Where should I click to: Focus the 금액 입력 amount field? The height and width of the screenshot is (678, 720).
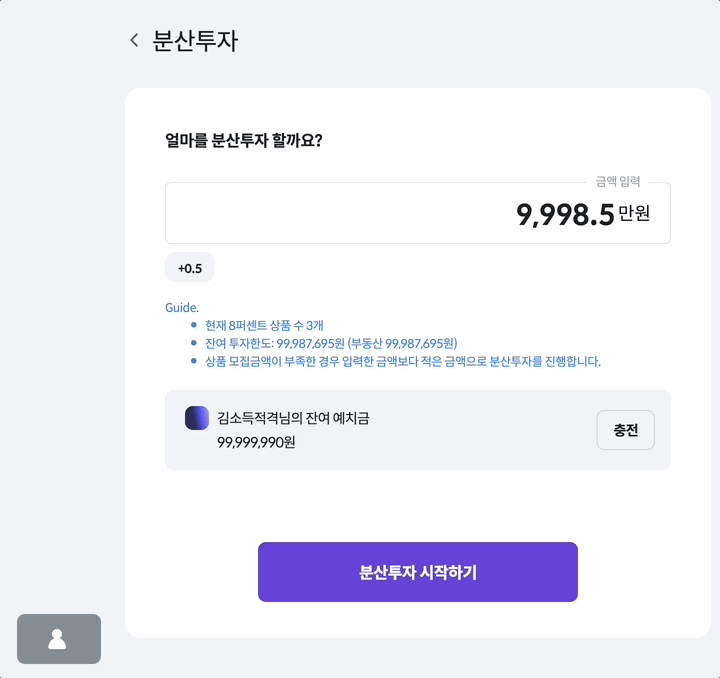(417, 213)
